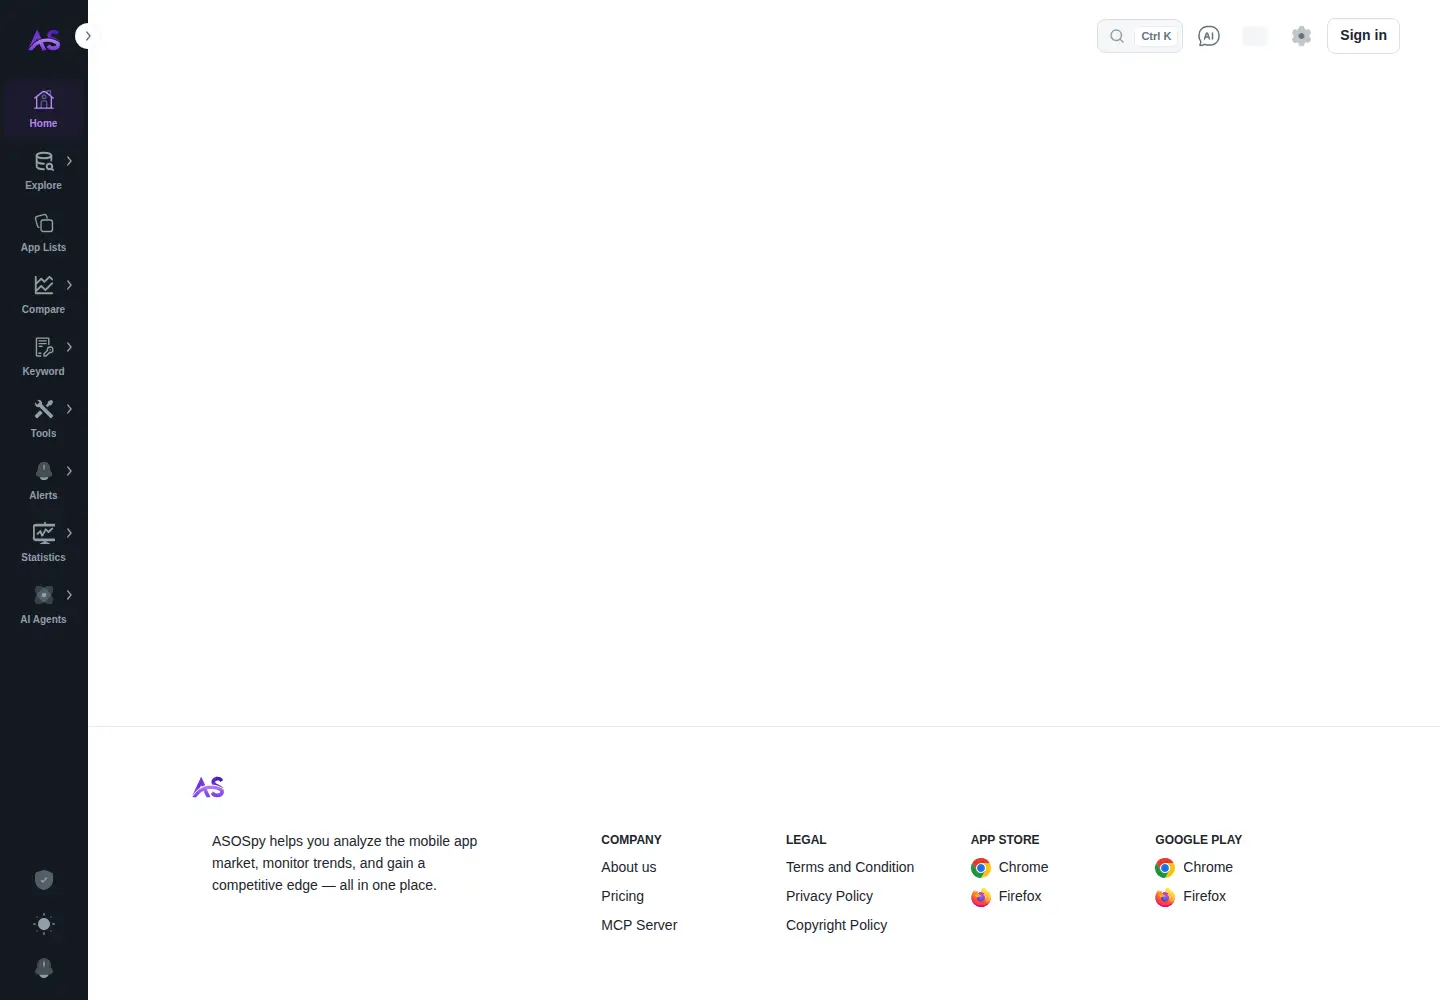Viewport: 1440px width, 1000px height.
Task: Open the AI chat bubble icon
Action: tap(1209, 36)
